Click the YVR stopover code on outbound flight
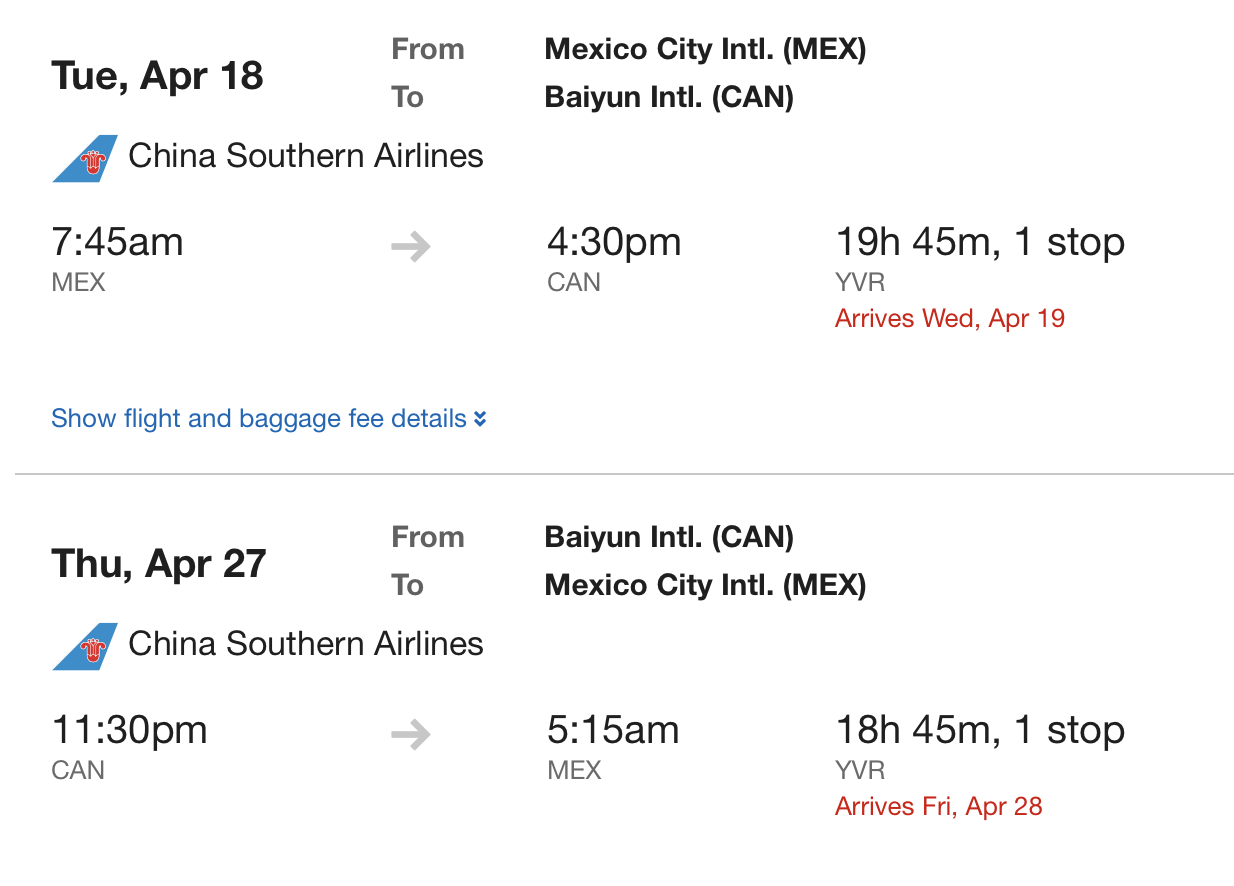The width and height of the screenshot is (1234, 886). click(x=860, y=282)
